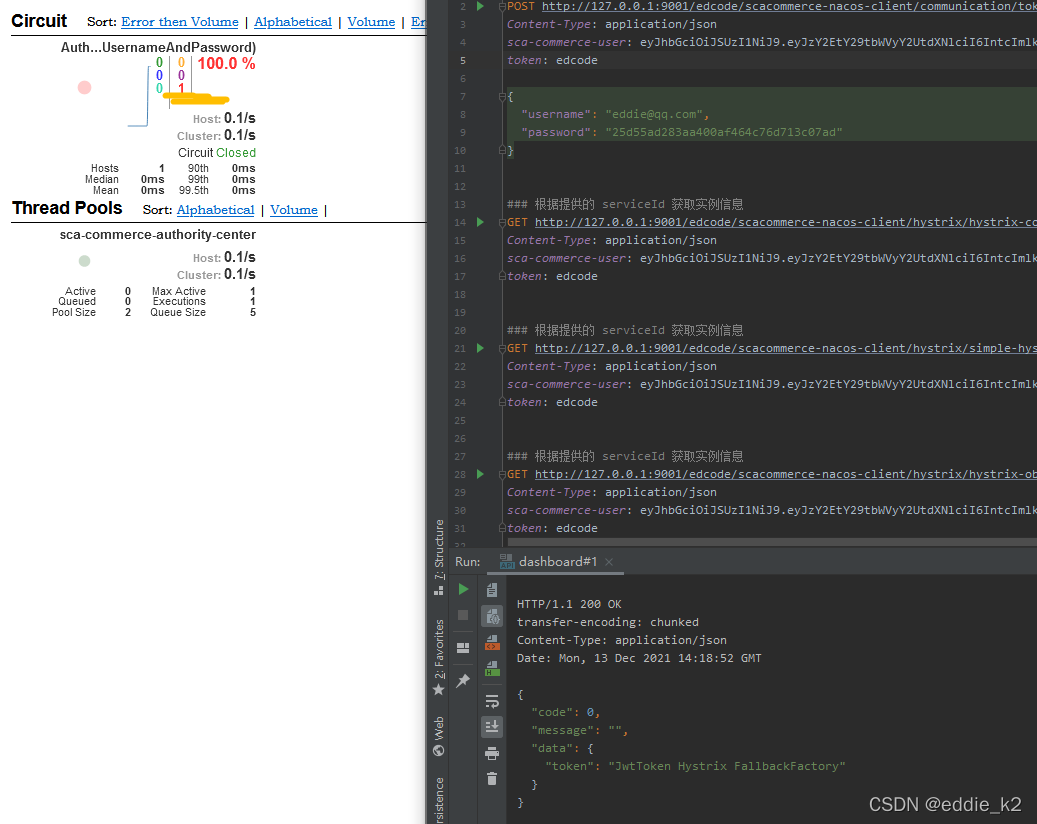Click the Queue Size value 5
The image size is (1037, 824).
click(x=253, y=312)
